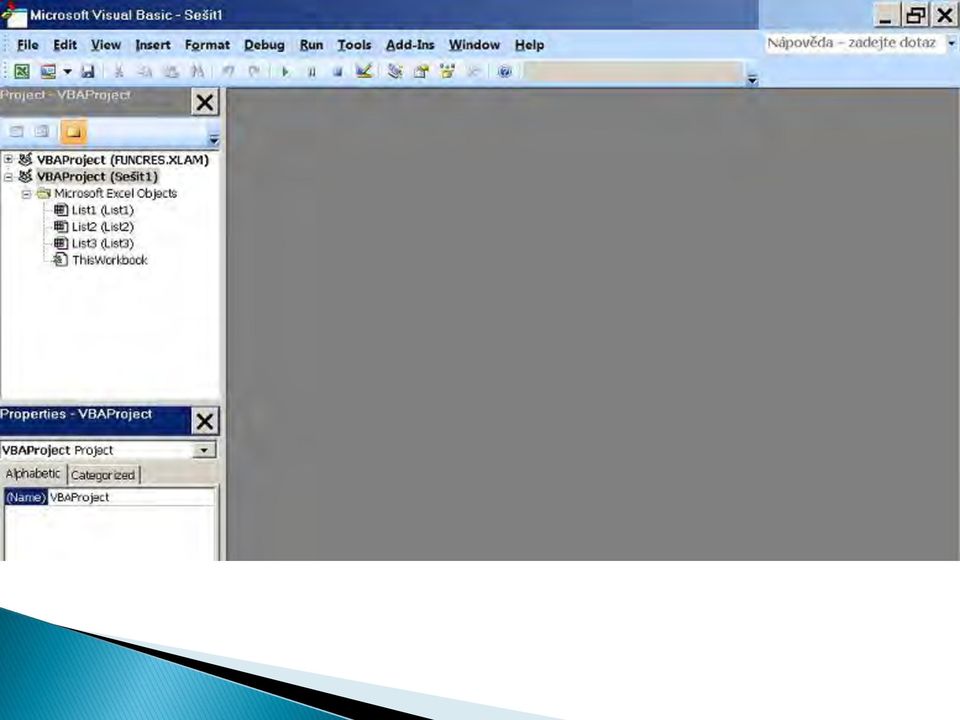Screen dimensions: 960x720
Task: Click the Break pause icon
Action: click(x=311, y=72)
